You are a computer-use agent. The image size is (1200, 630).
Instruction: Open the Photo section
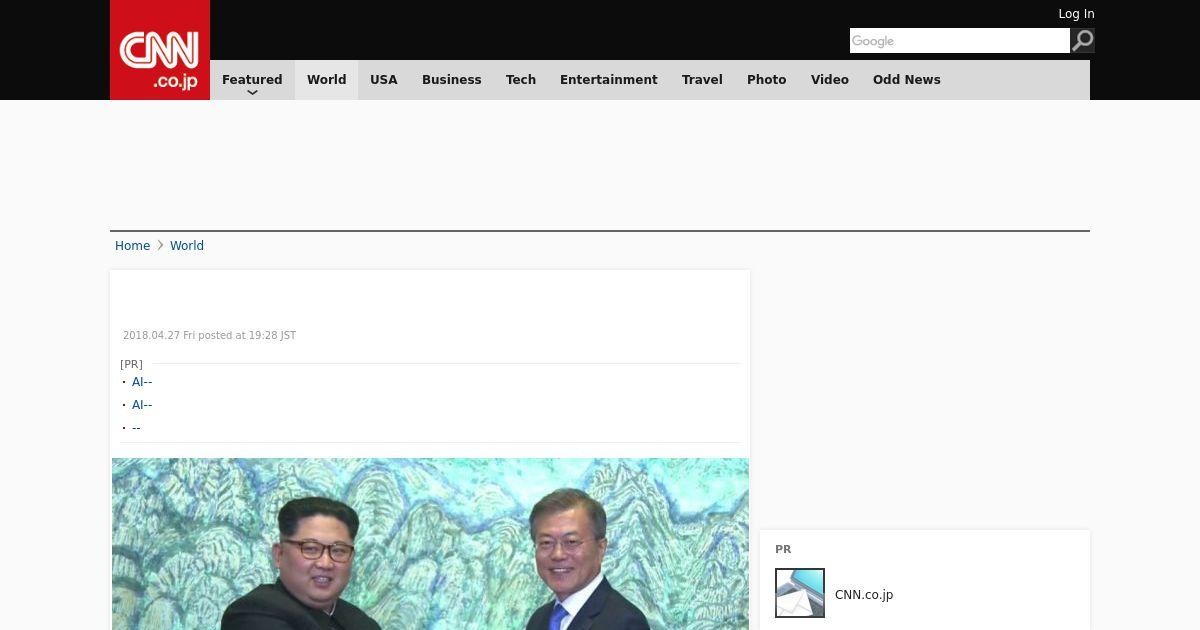click(x=767, y=80)
